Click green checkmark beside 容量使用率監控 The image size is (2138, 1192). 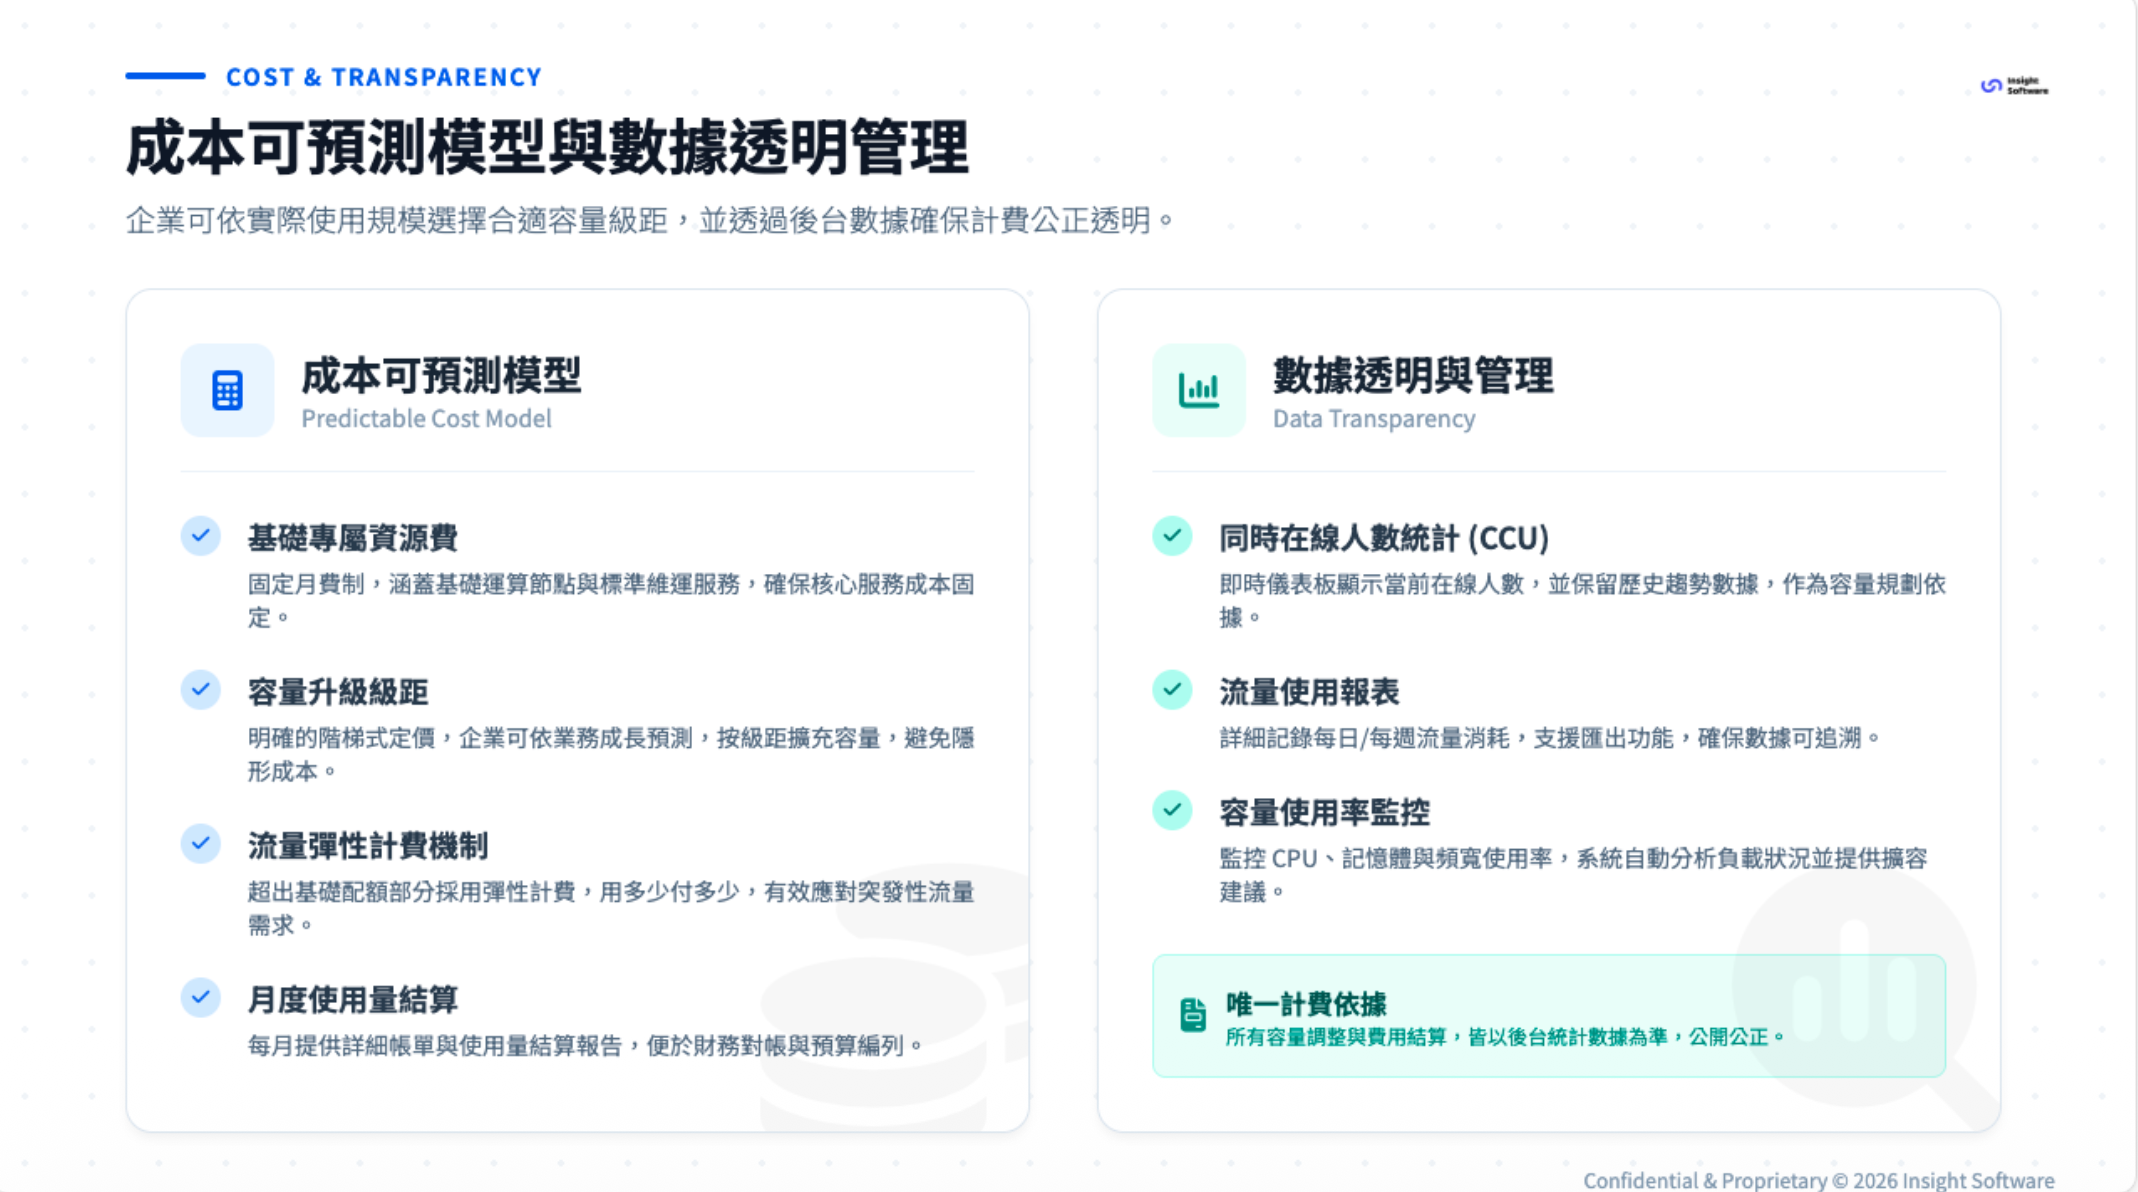(x=1172, y=810)
